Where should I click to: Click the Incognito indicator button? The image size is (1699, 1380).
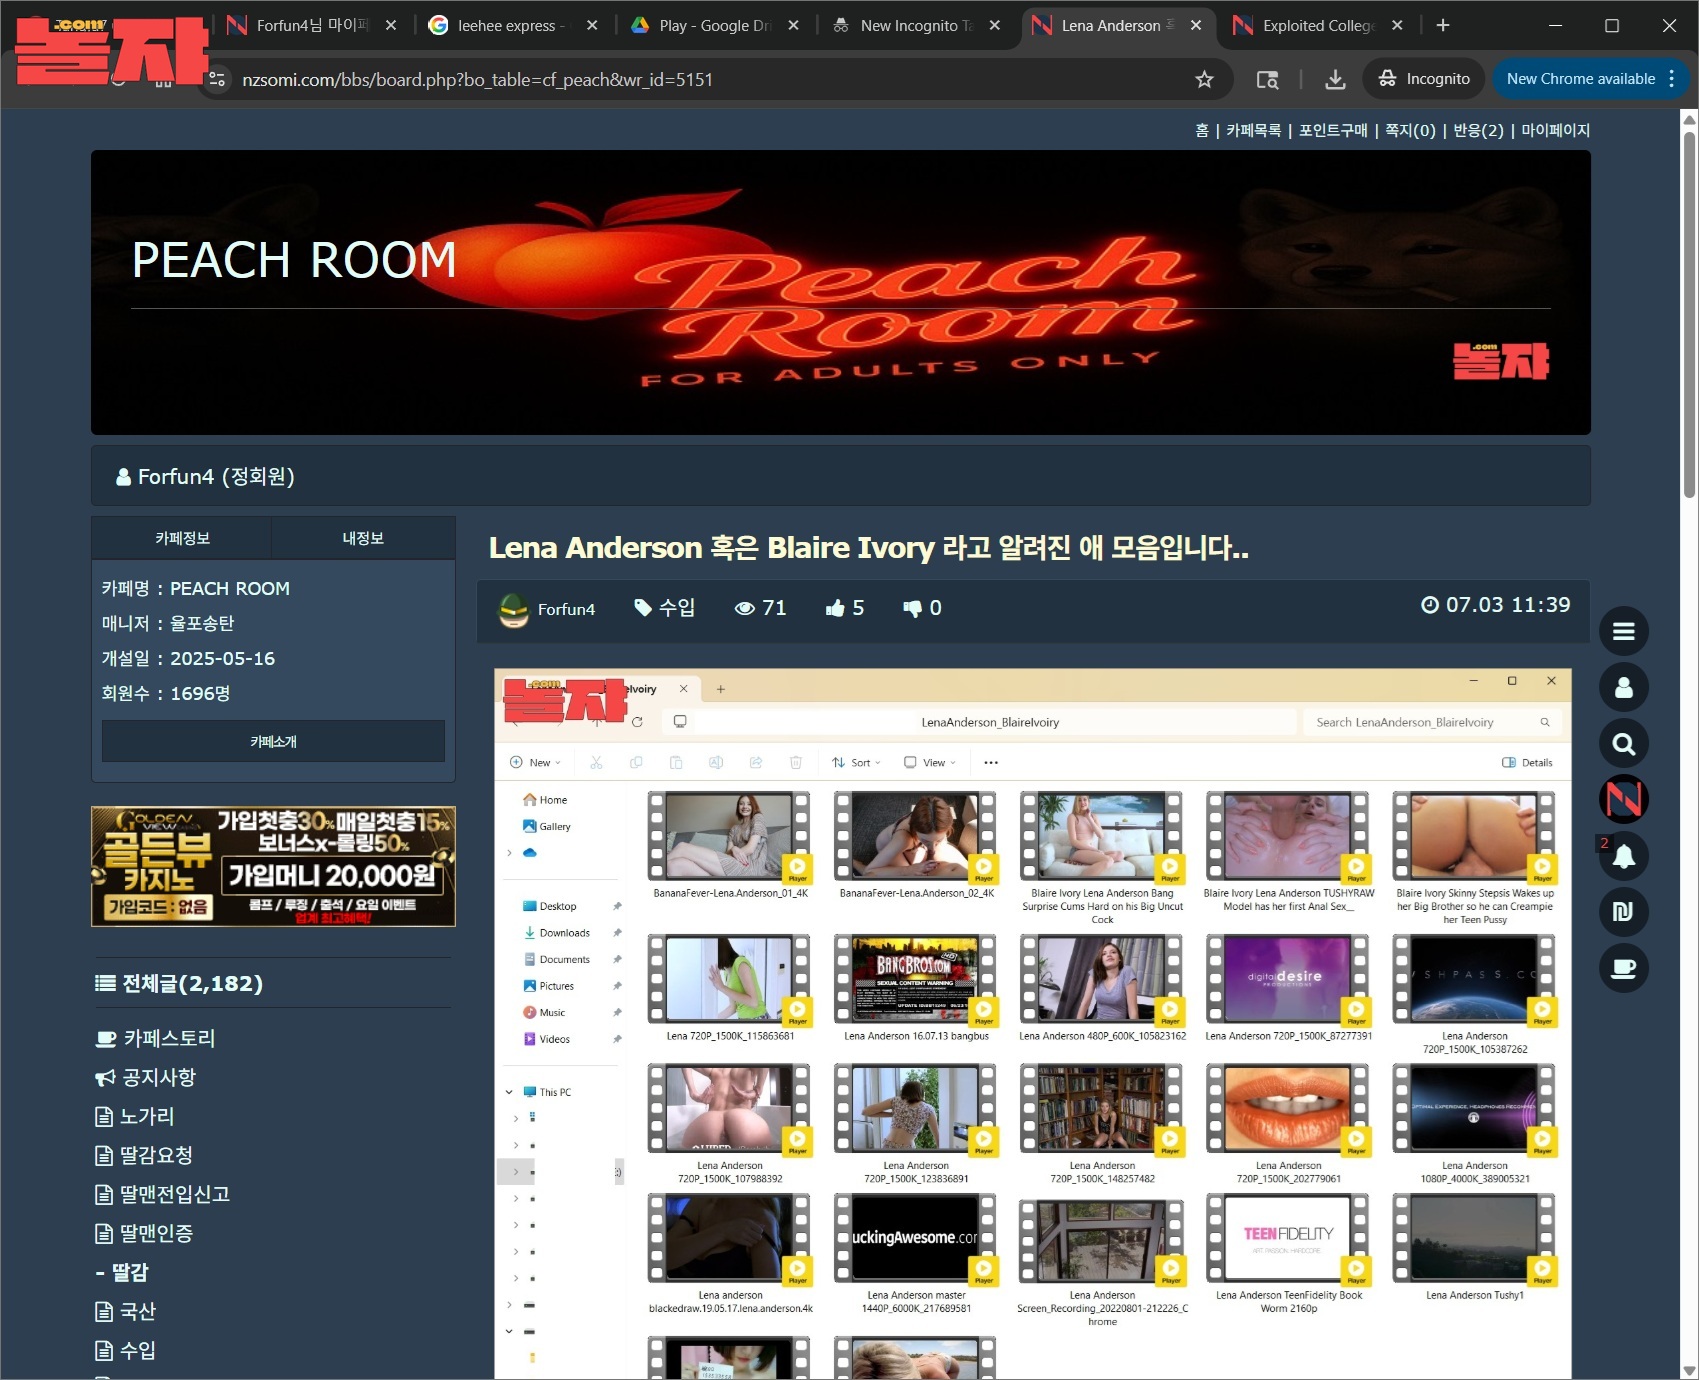pyautogui.click(x=1424, y=79)
